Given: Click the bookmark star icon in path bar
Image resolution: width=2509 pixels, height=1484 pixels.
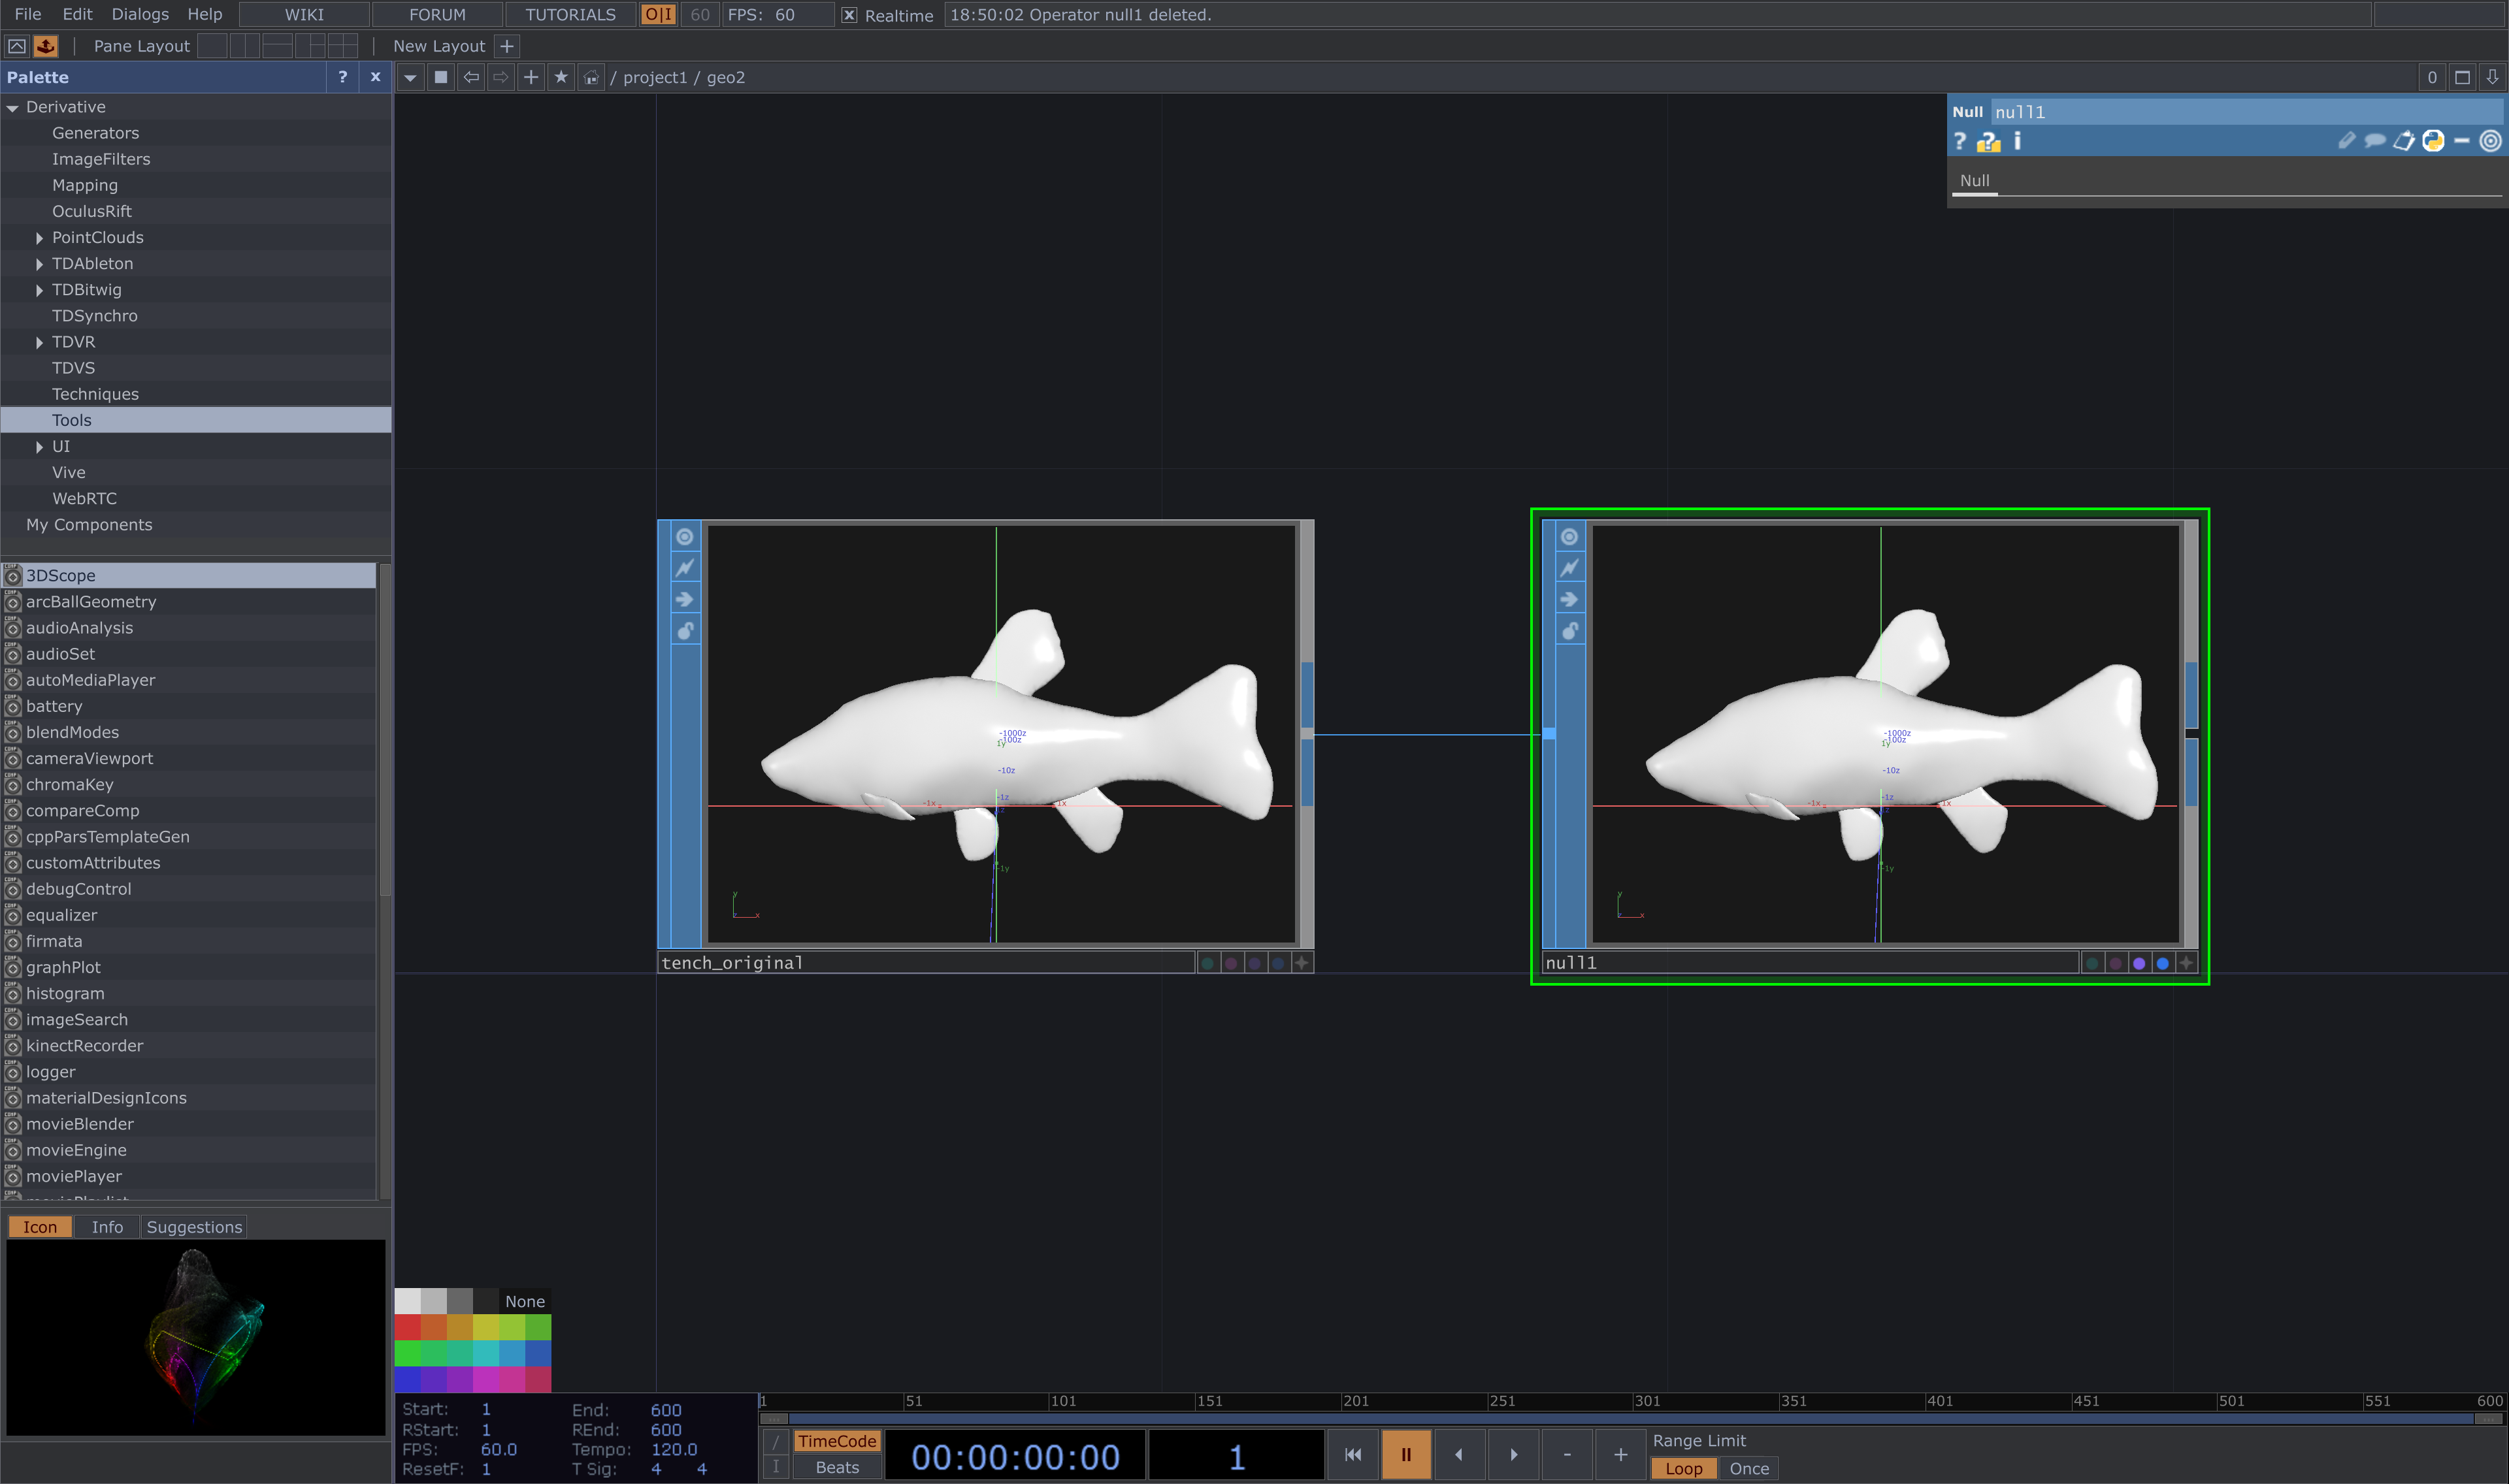Looking at the screenshot, I should 561,77.
